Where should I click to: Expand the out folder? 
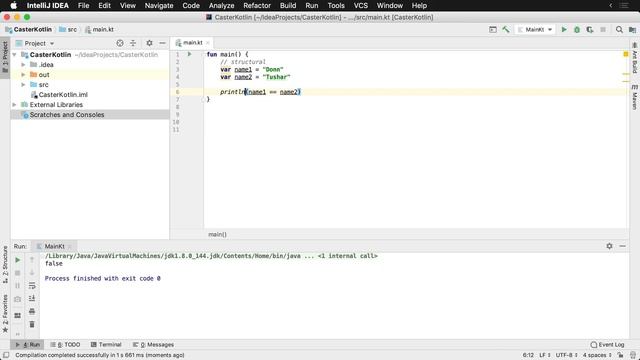pos(23,75)
